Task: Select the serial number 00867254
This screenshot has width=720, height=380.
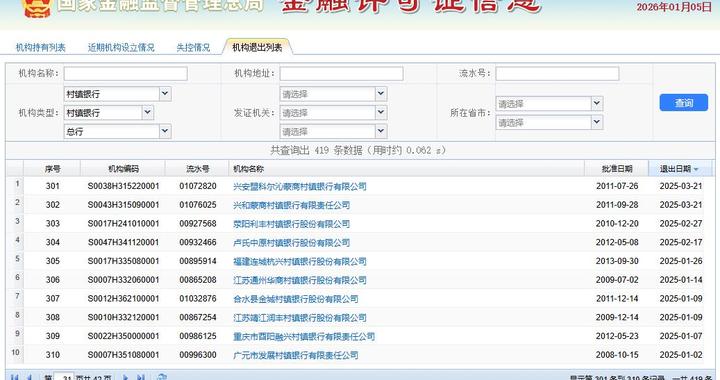Action: pyautogui.click(x=197, y=318)
